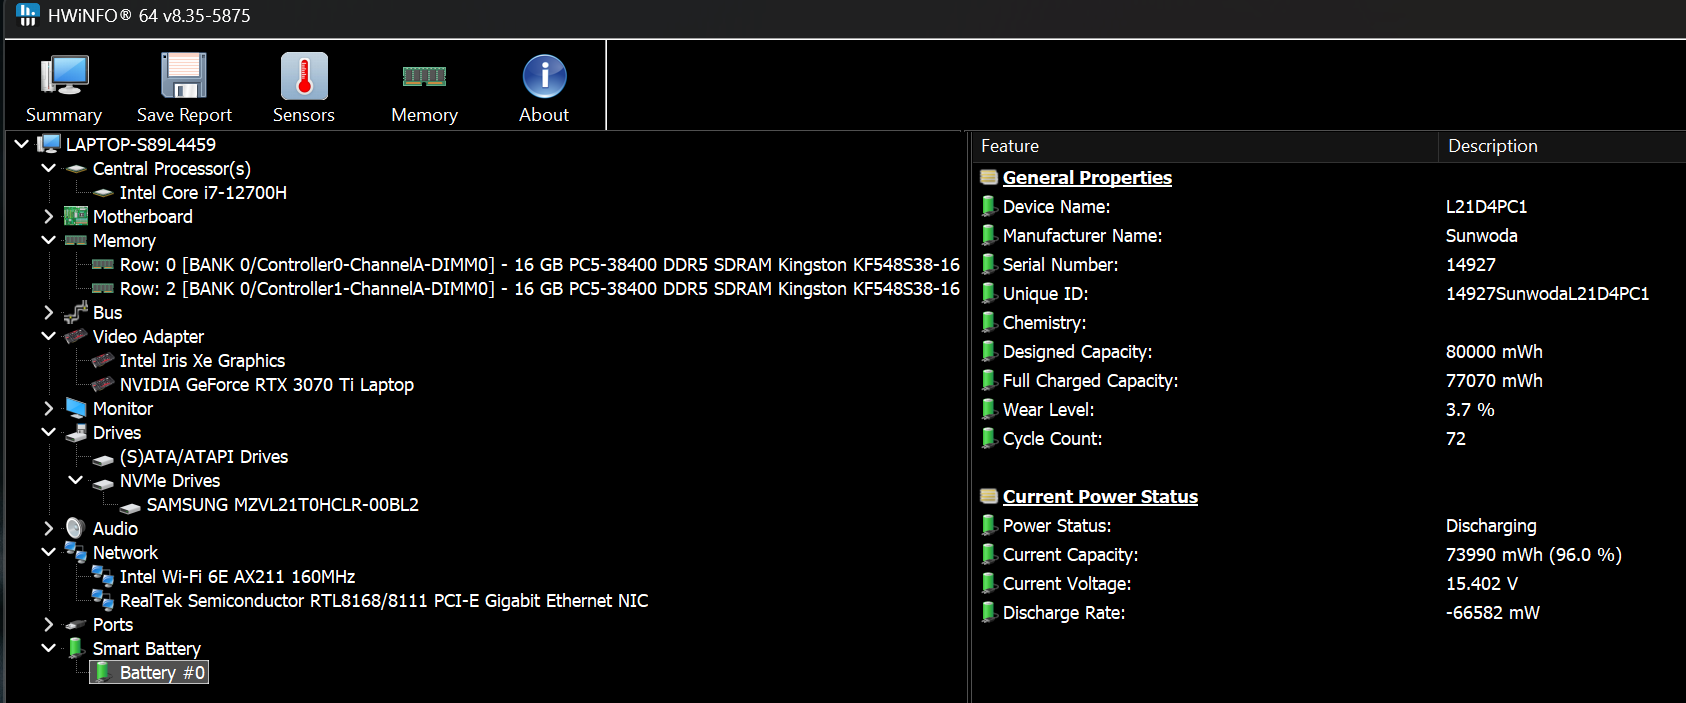The image size is (1686, 703).
Task: Click Unique ID value 14927SunwodaL21D4PC1
Action: pyautogui.click(x=1547, y=293)
